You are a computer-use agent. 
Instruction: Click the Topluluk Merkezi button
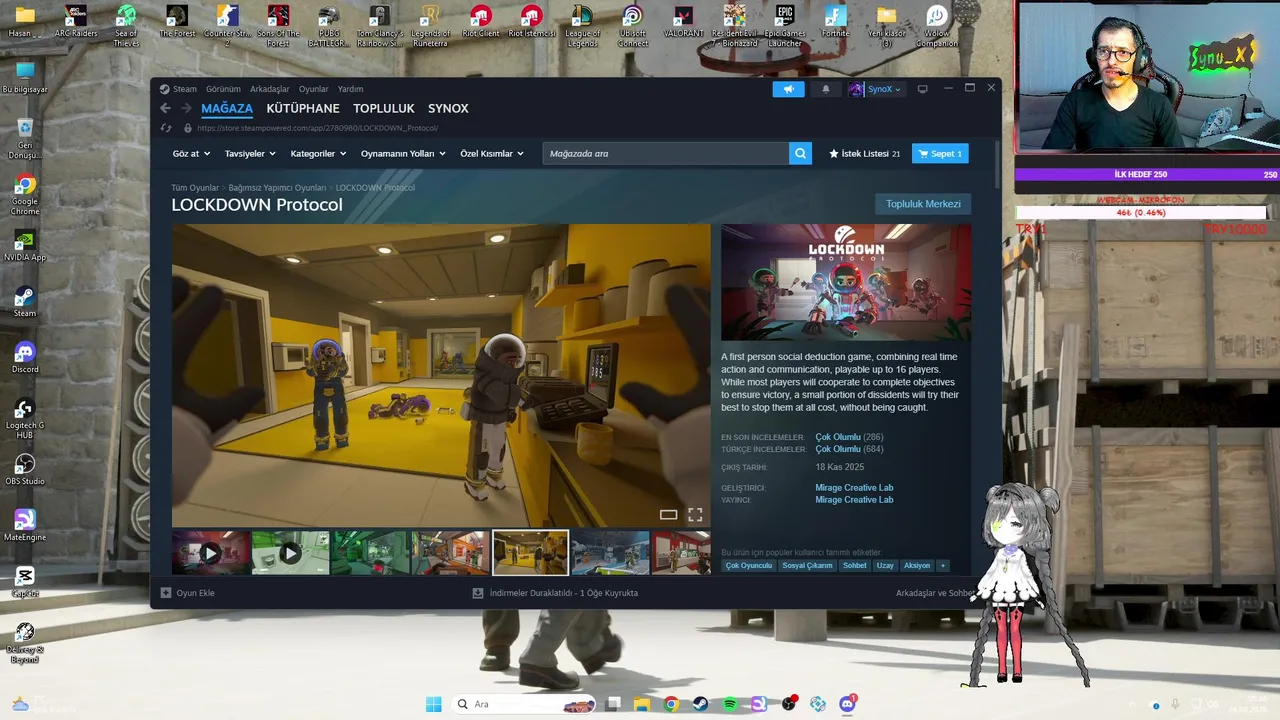(x=923, y=204)
